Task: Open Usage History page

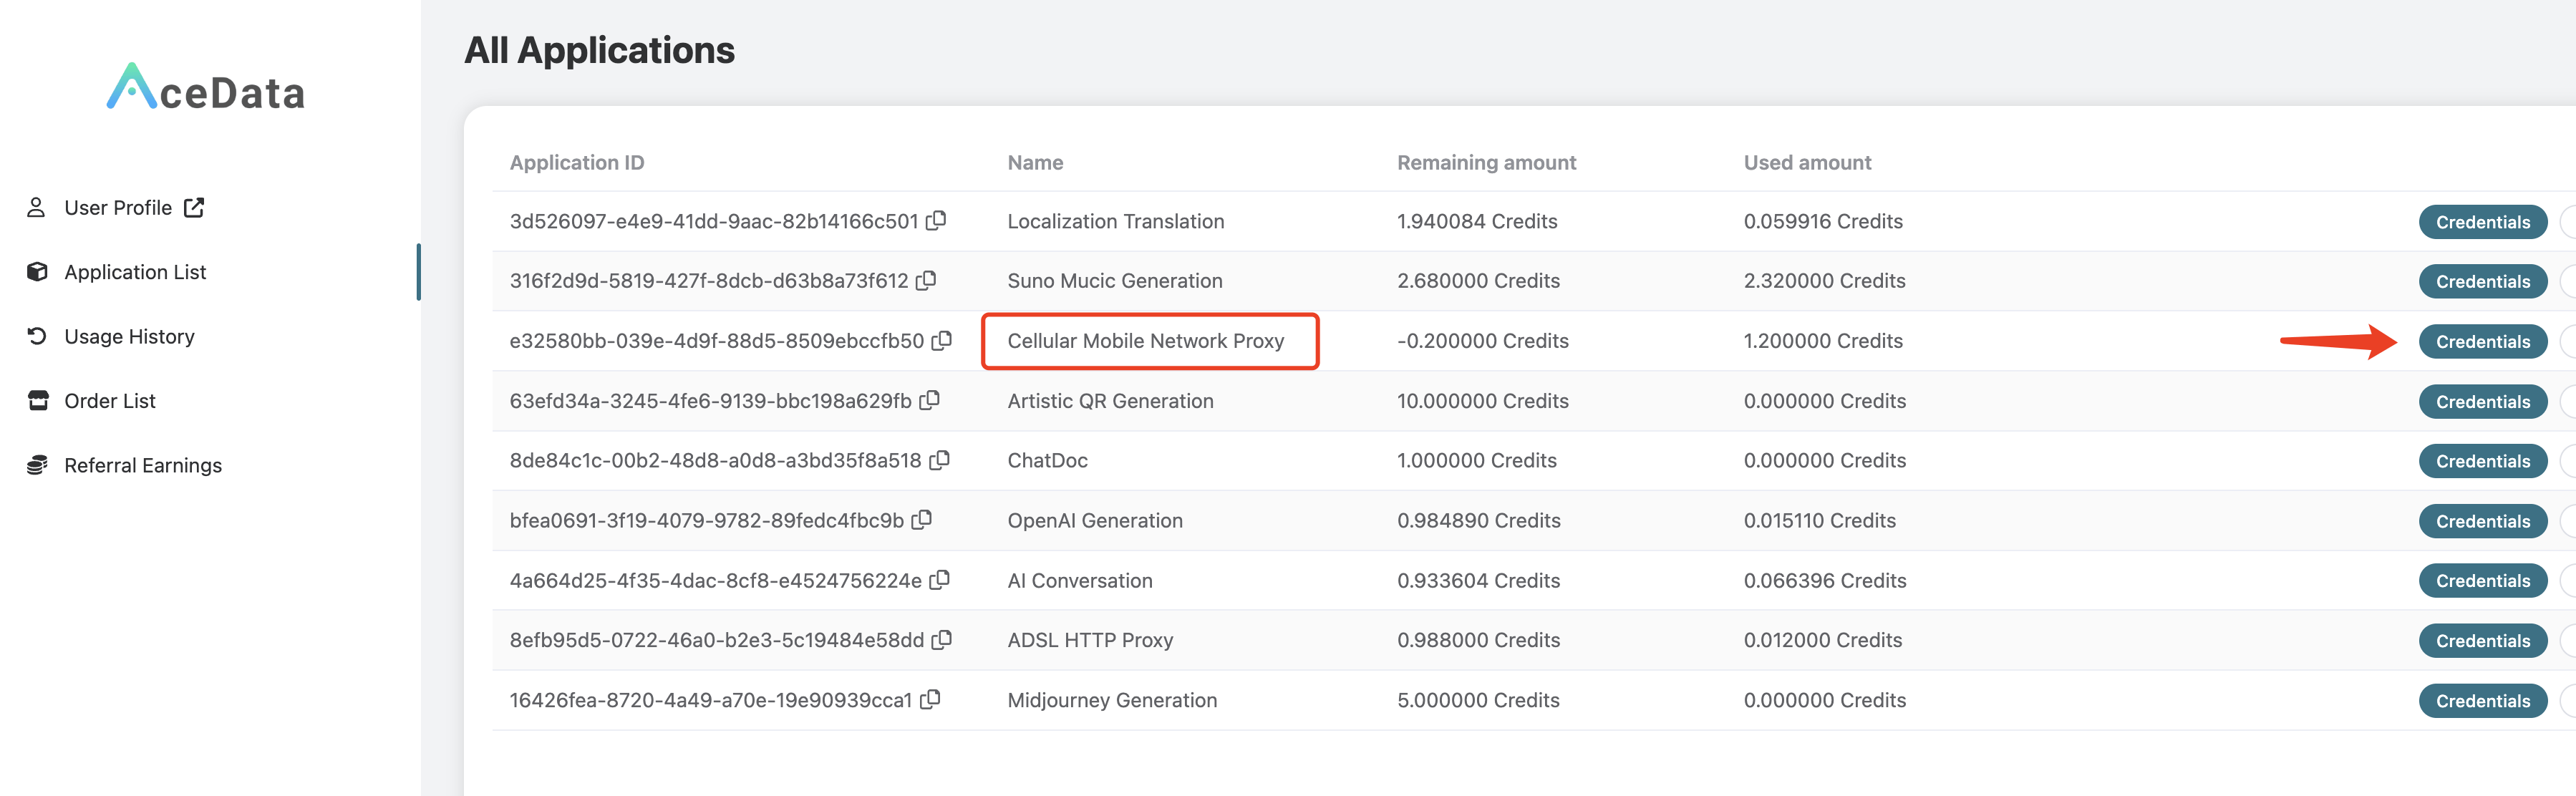Action: [x=129, y=337]
